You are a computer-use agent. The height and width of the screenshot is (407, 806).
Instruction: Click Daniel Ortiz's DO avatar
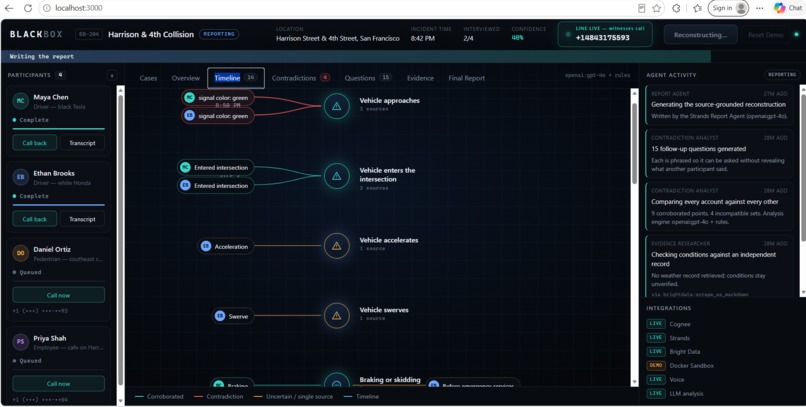21,253
